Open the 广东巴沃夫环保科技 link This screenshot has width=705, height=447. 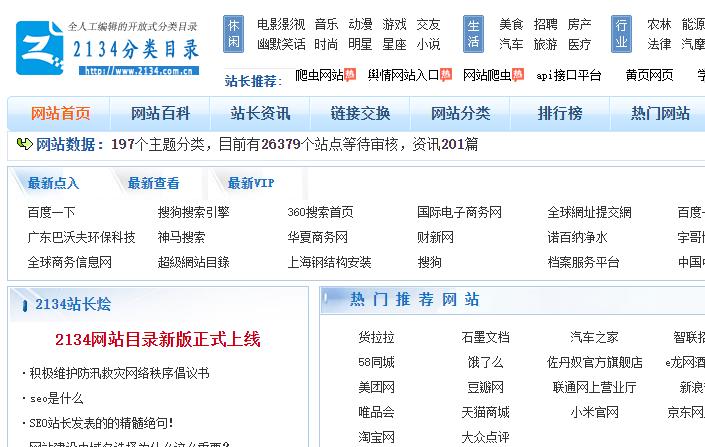click(x=81, y=237)
